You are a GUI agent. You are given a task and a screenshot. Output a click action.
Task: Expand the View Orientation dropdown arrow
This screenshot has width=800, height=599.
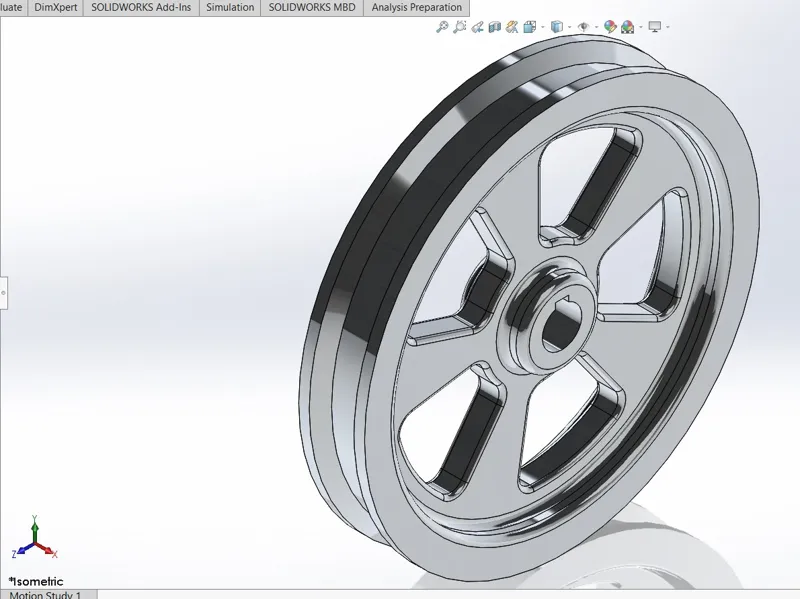pos(542,27)
